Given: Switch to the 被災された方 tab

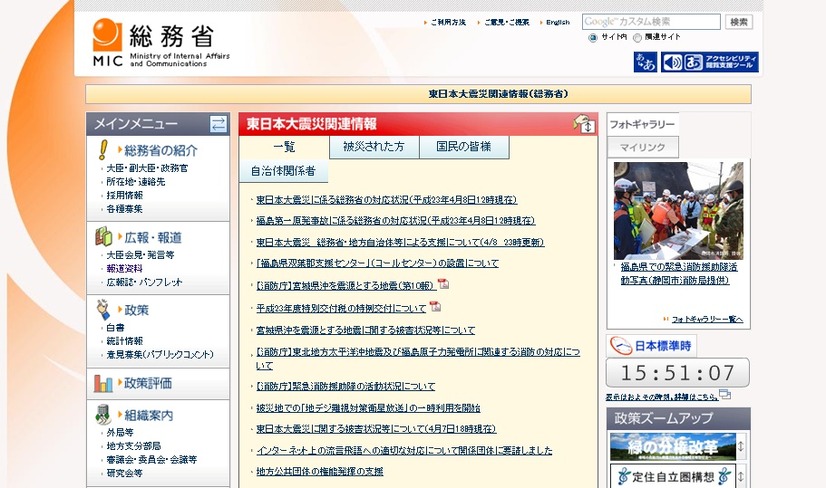Looking at the screenshot, I should click(x=374, y=147).
